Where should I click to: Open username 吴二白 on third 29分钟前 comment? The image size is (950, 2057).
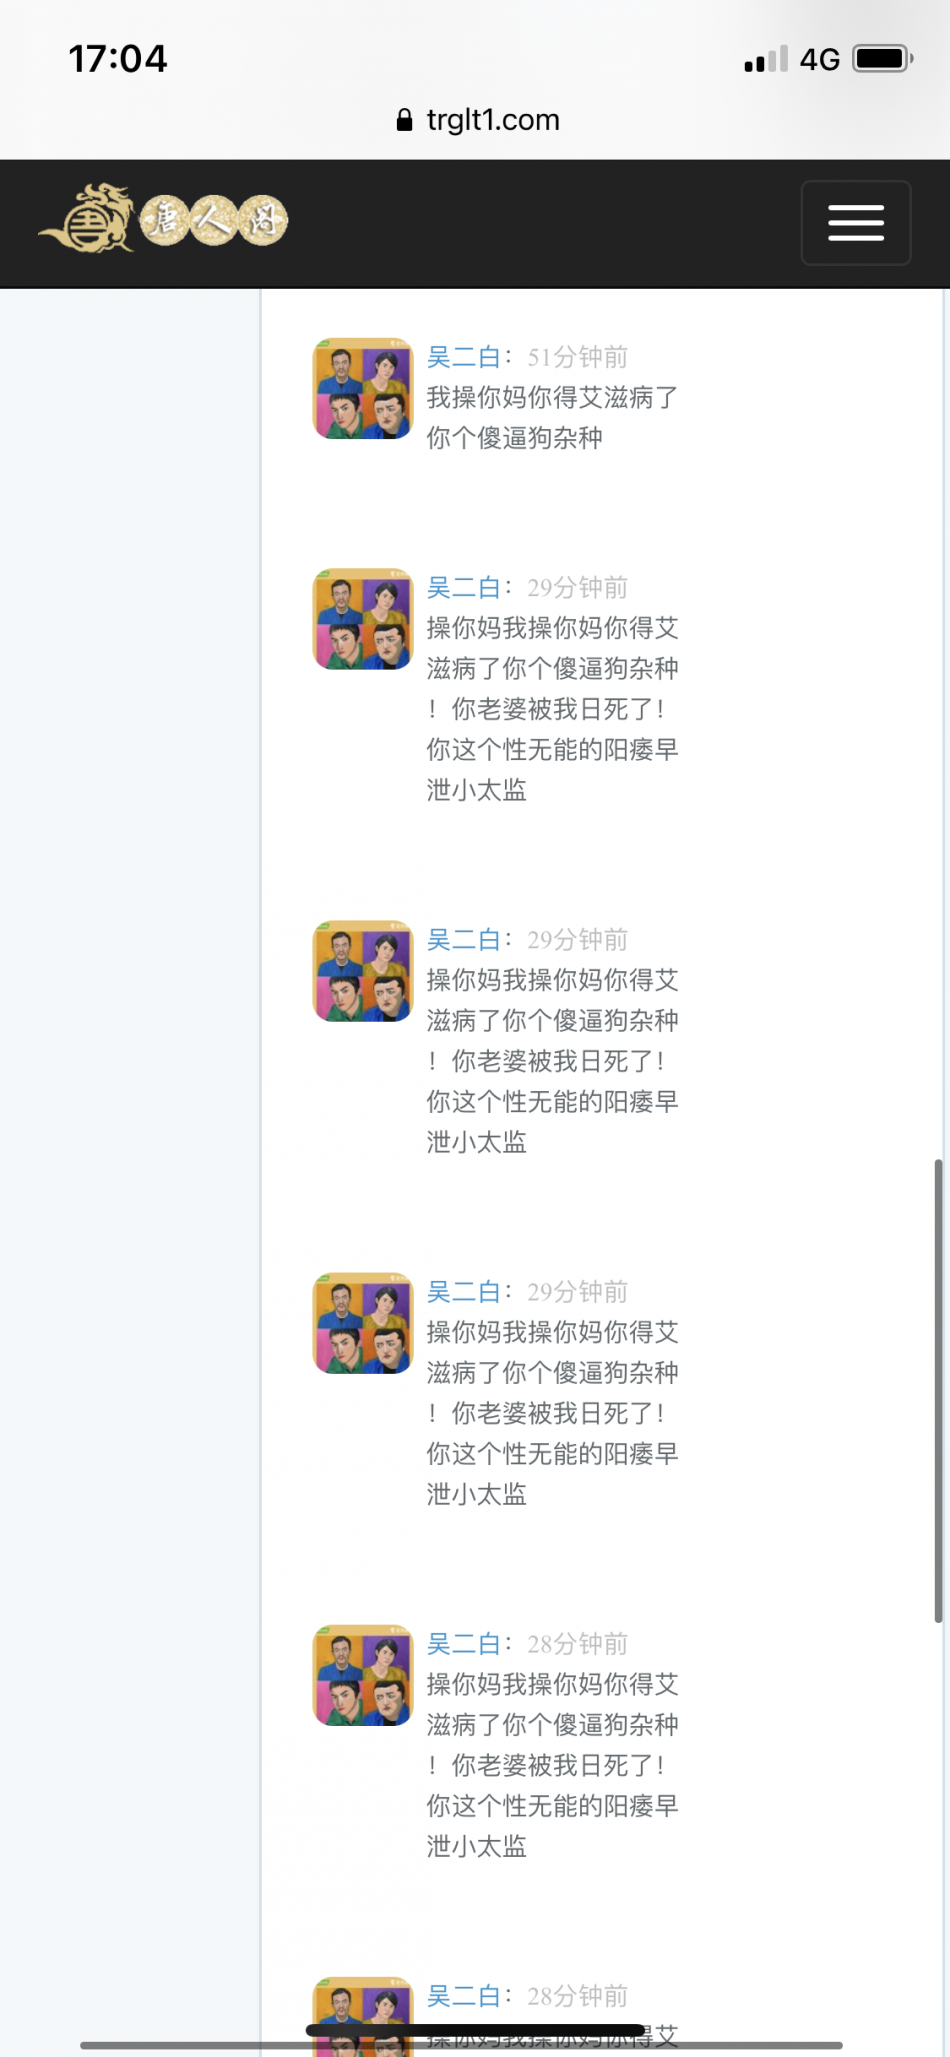(x=464, y=1292)
